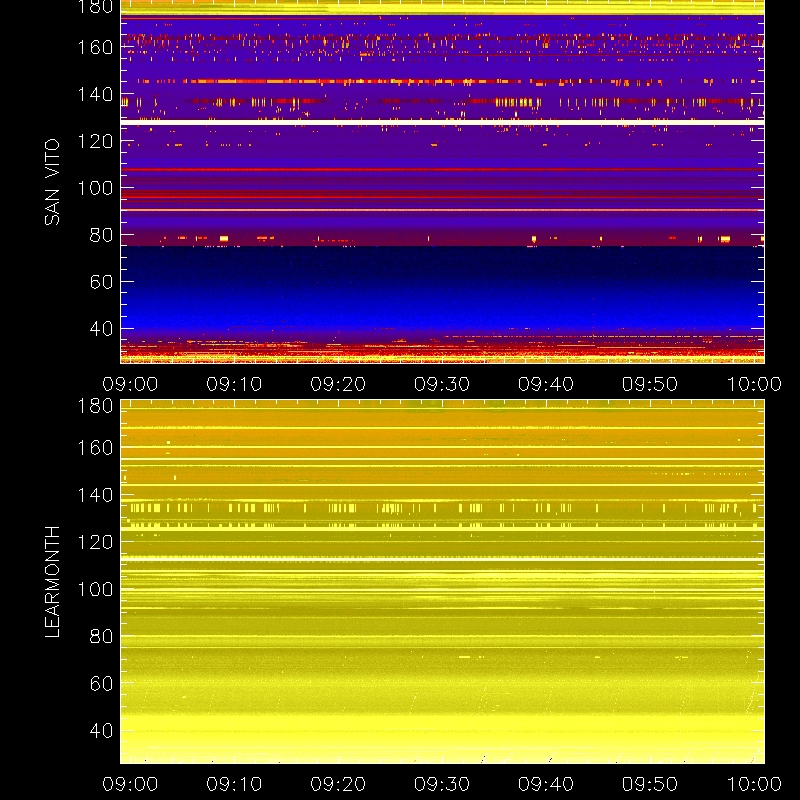Click the 09:50 time label under Learmonth plot
The image size is (800, 800).
click(x=649, y=784)
